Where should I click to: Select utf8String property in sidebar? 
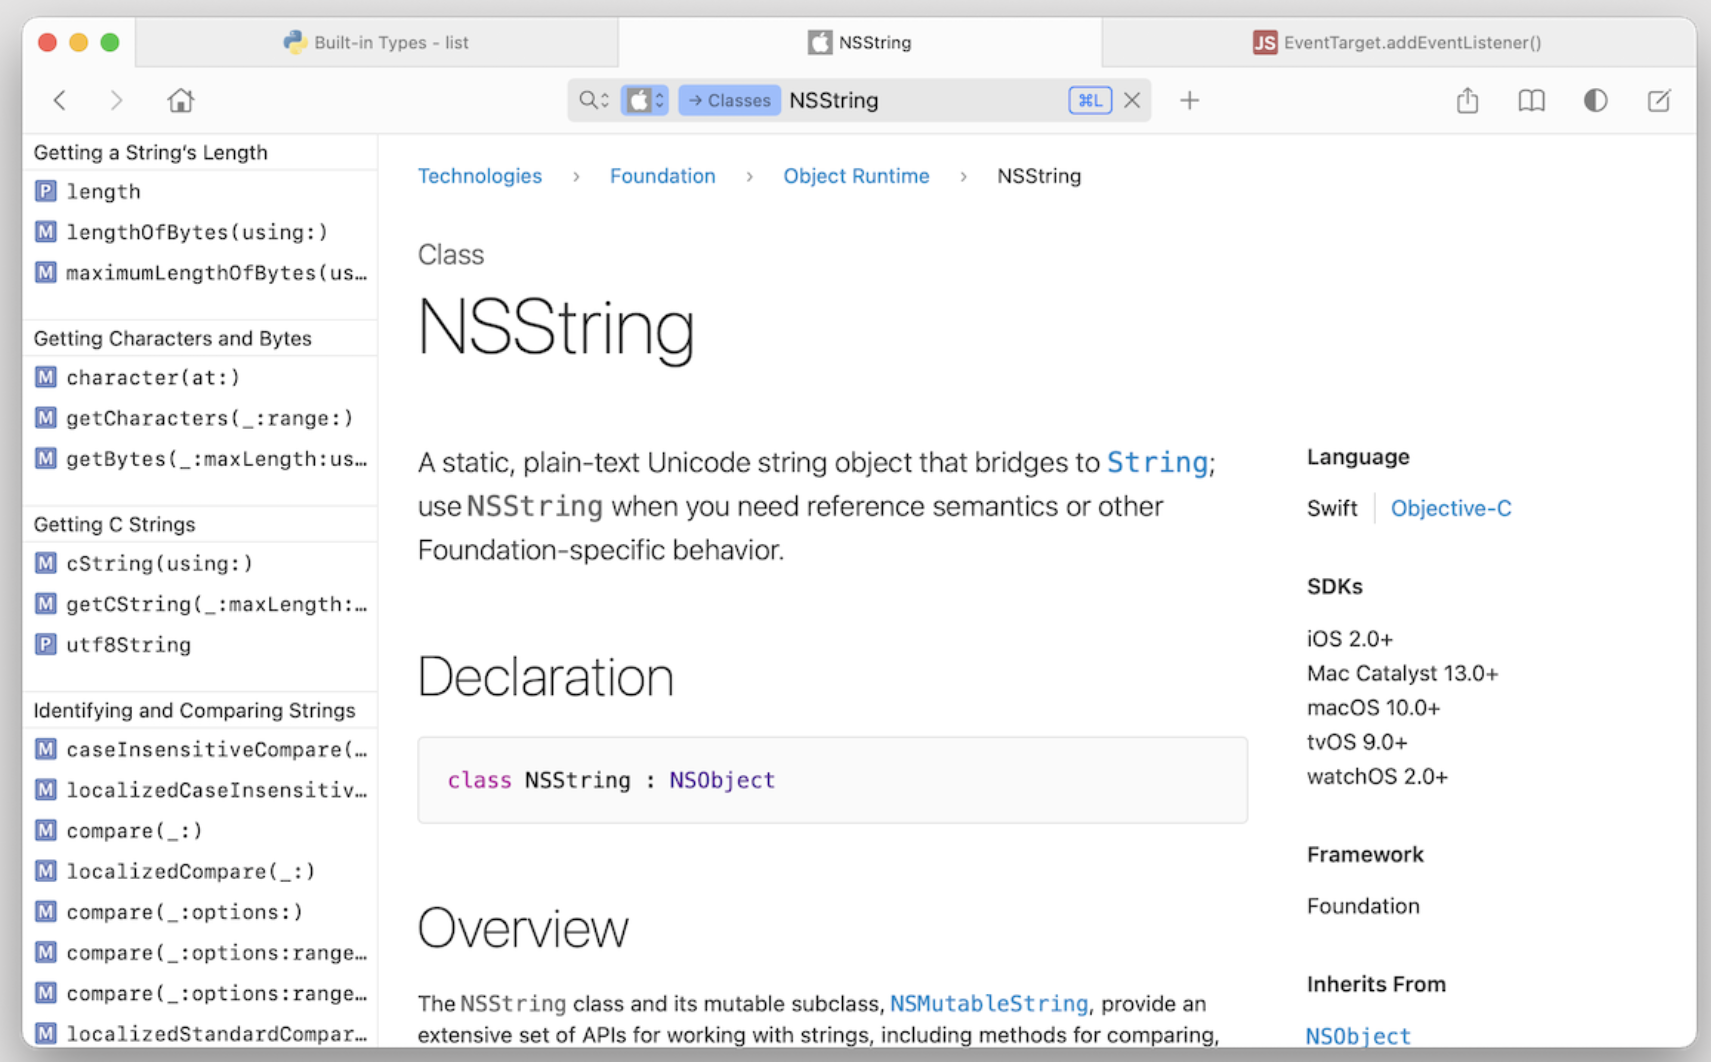point(128,645)
